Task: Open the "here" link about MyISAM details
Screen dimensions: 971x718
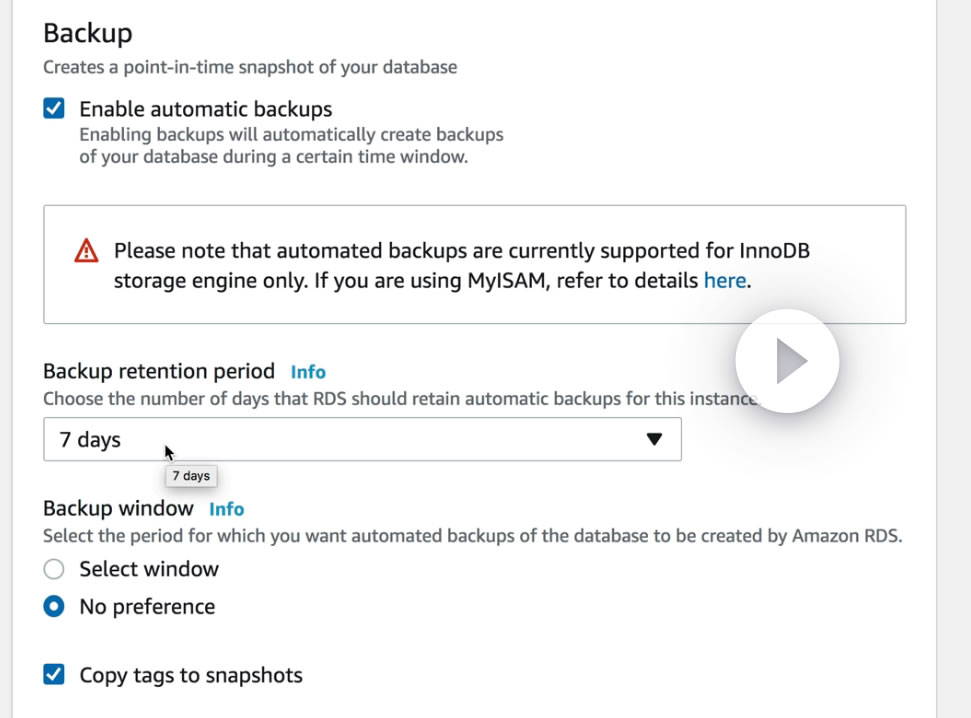Action: pyautogui.click(x=724, y=281)
